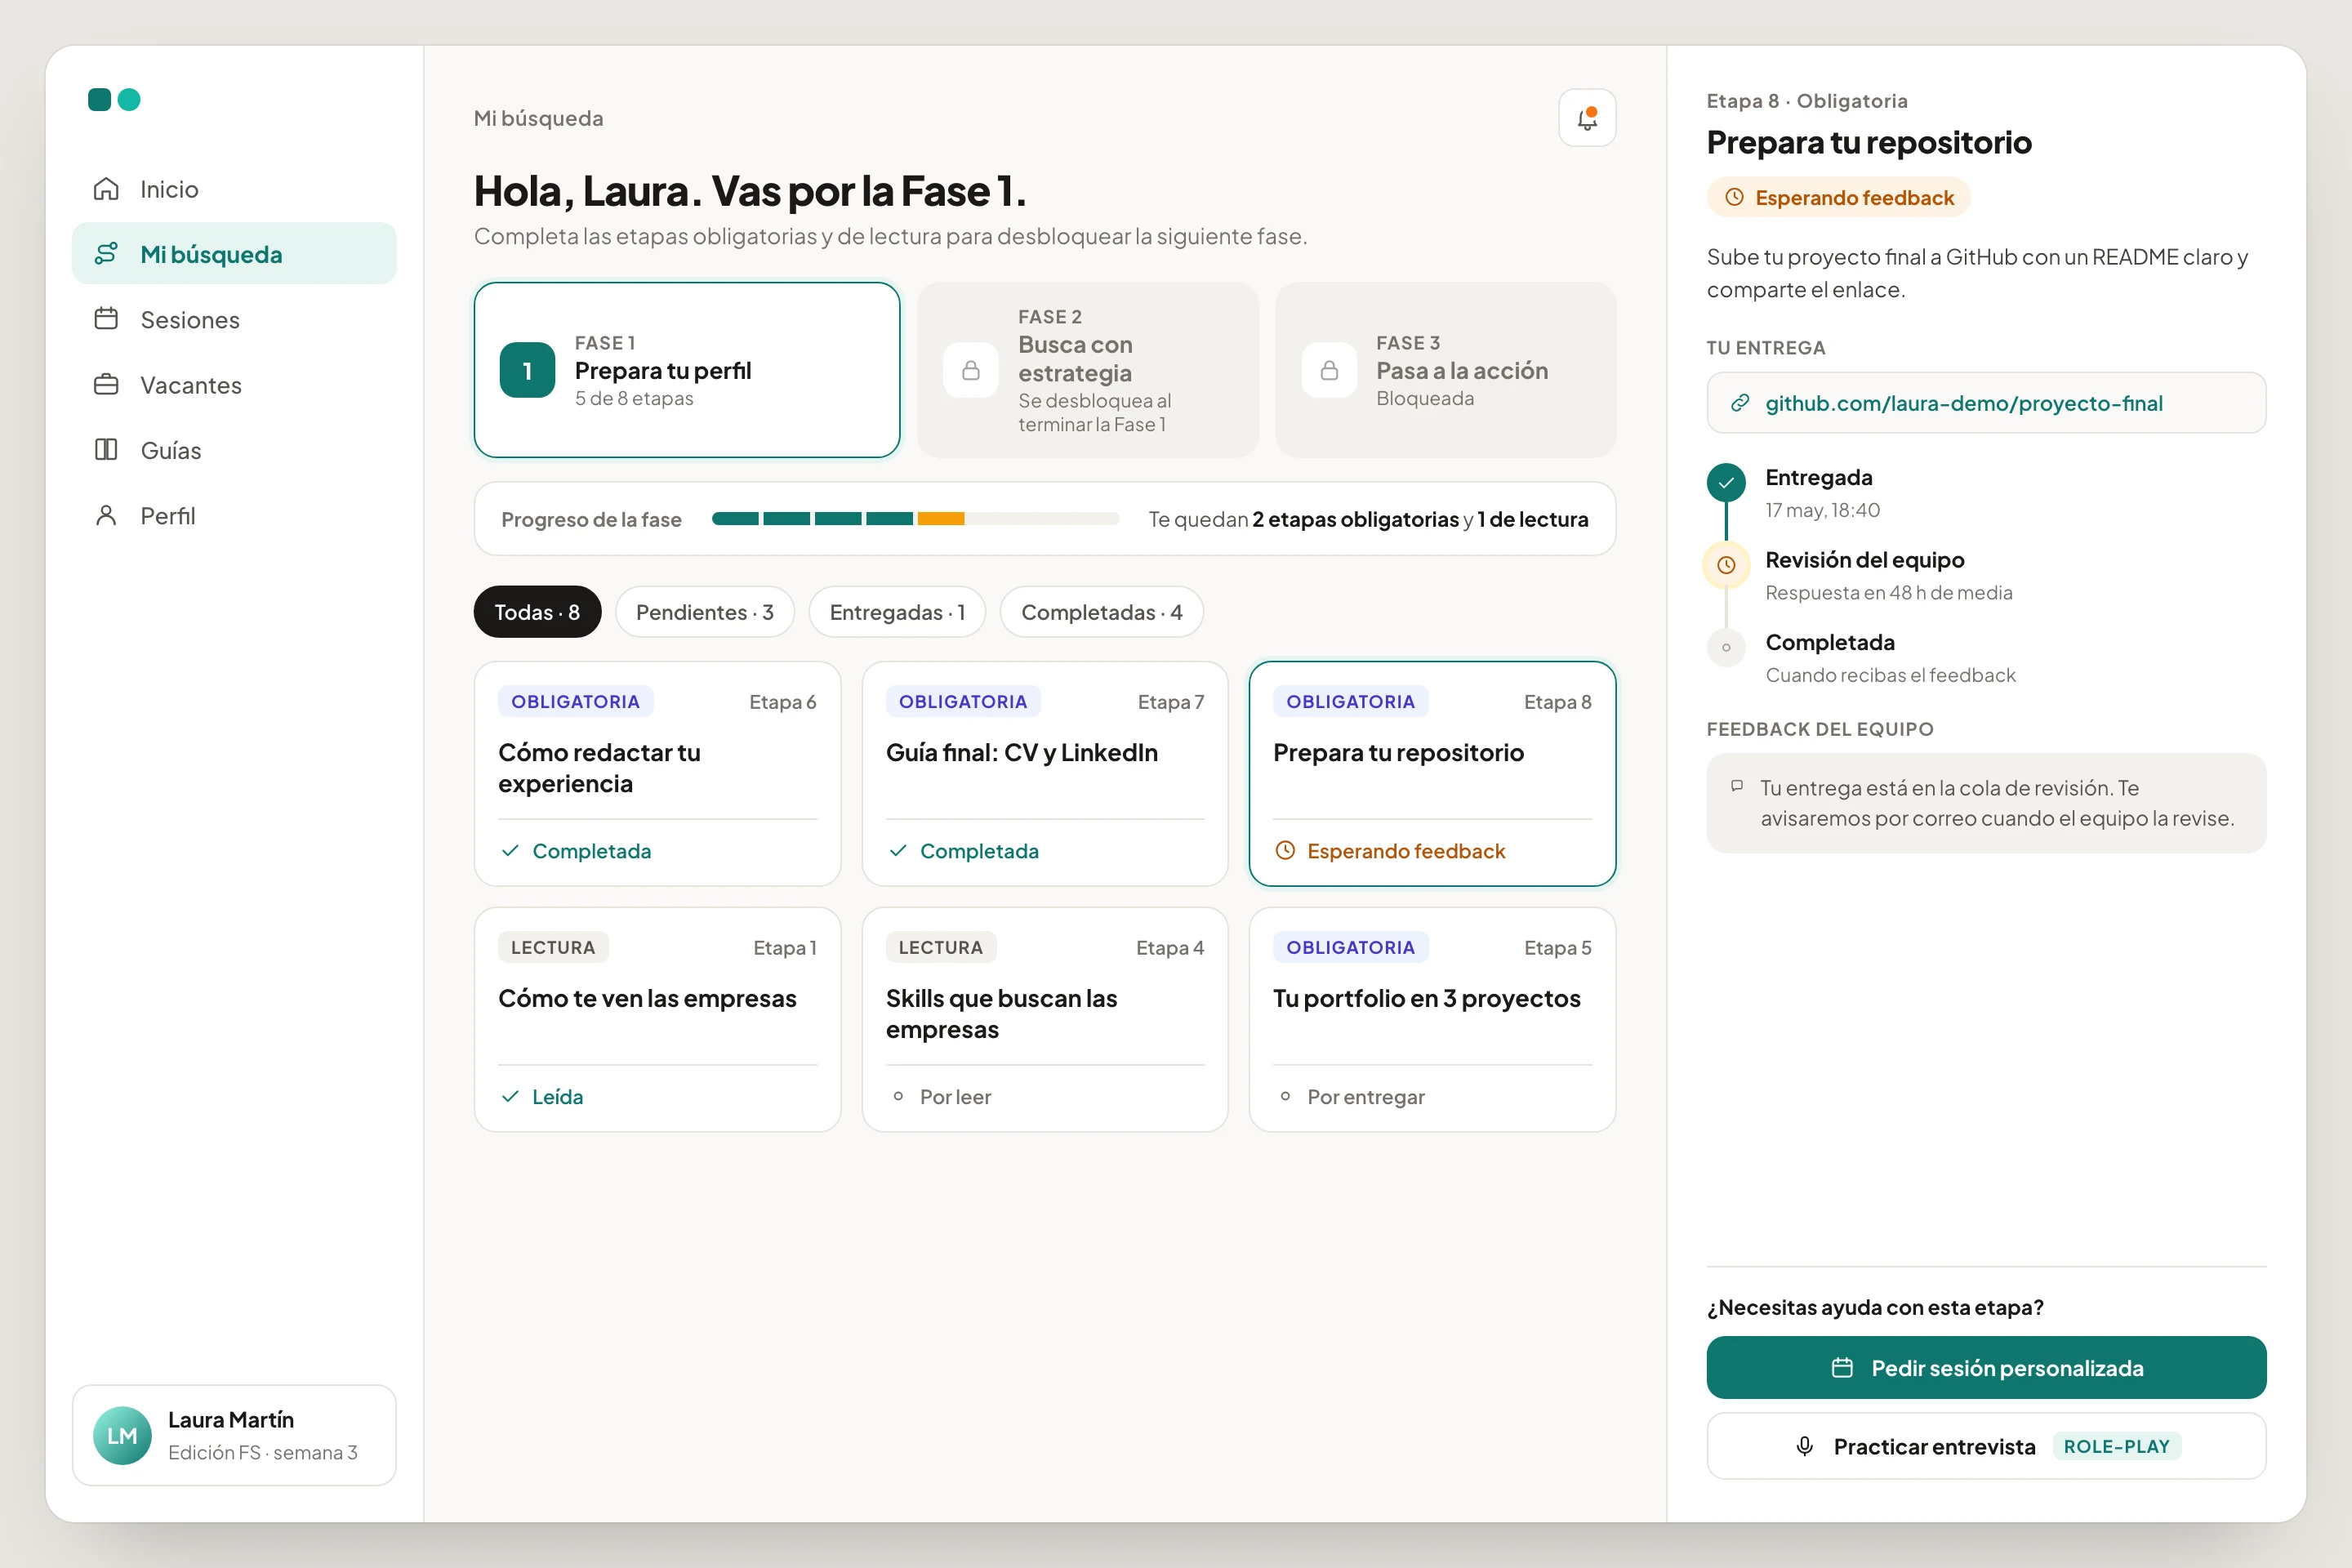Click the LM avatar of Laura Martín
The height and width of the screenshot is (1568, 2352).
pos(122,1436)
